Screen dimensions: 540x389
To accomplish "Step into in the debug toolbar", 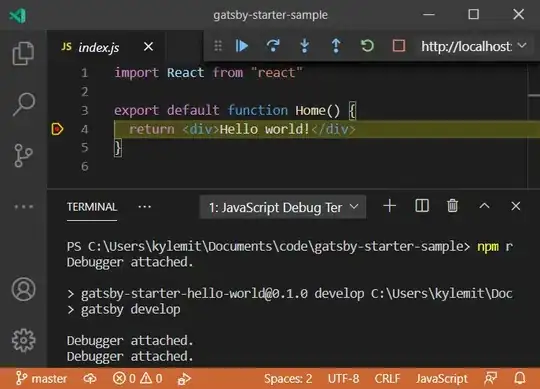I will tap(304, 46).
